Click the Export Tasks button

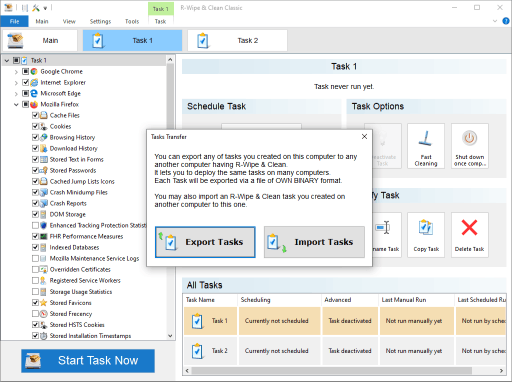[x=205, y=242]
